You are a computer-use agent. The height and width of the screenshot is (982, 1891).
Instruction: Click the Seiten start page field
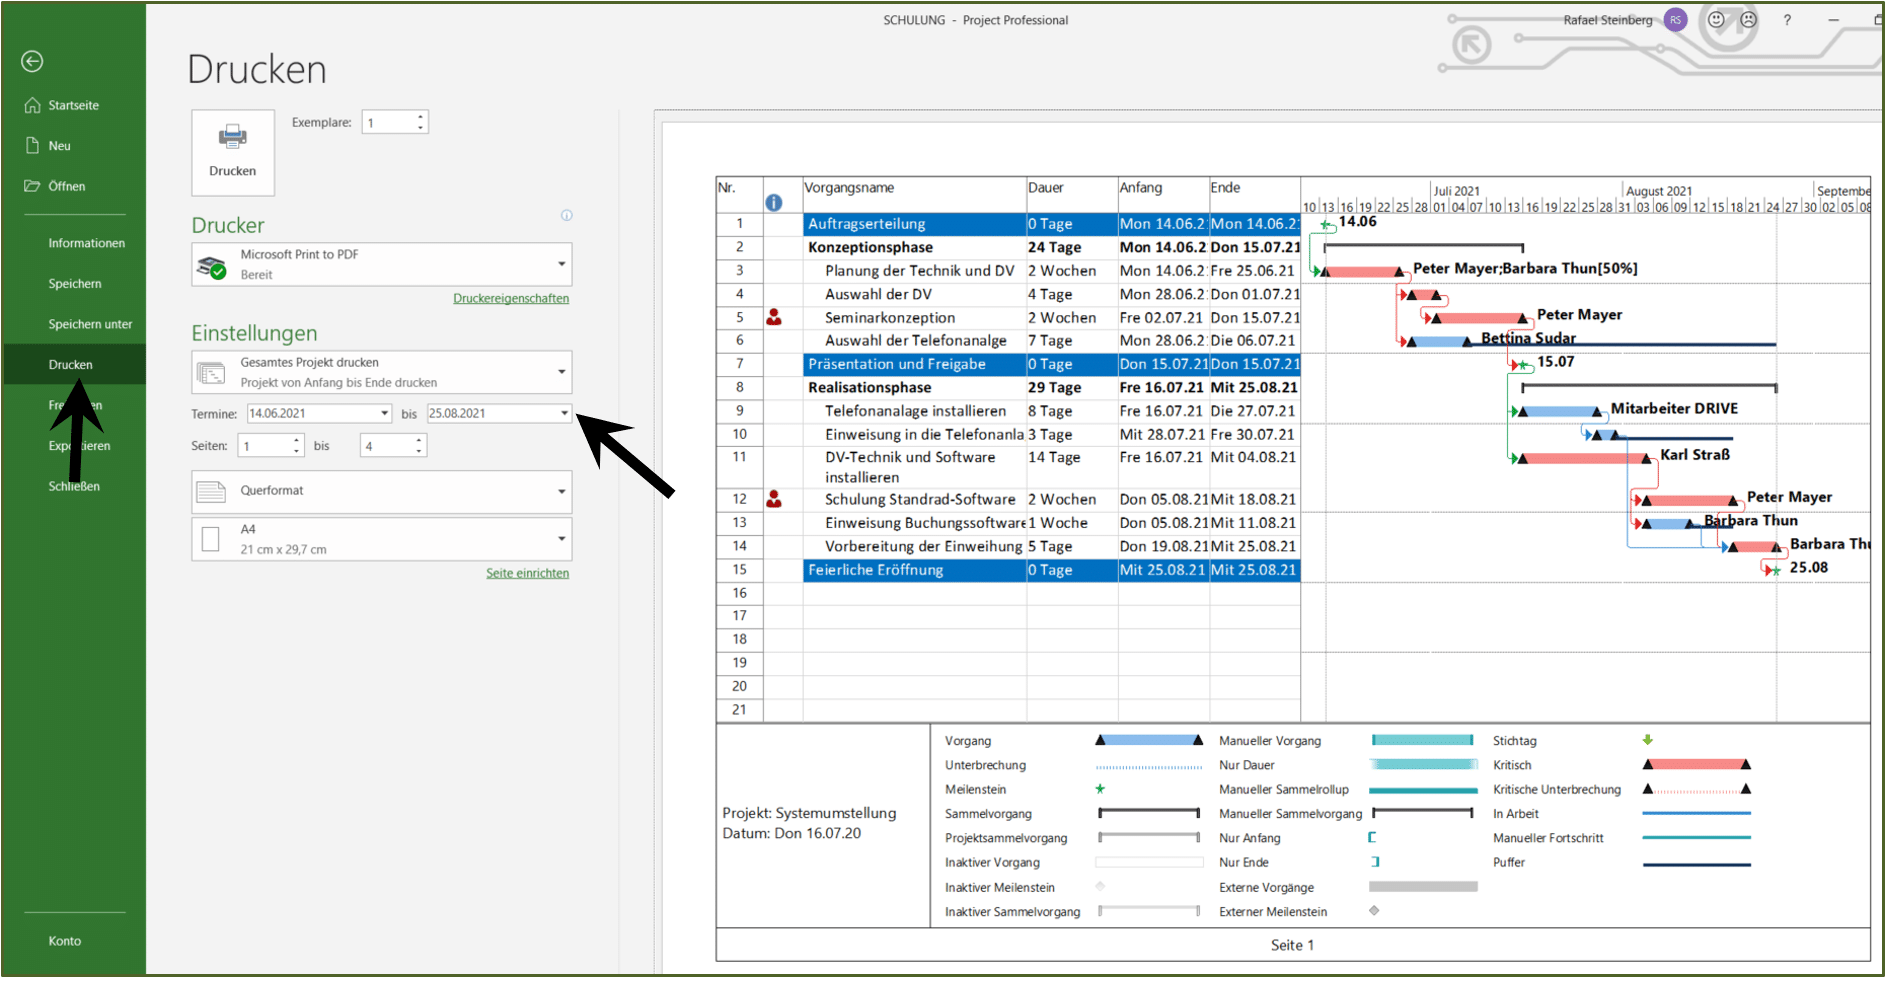pos(265,446)
